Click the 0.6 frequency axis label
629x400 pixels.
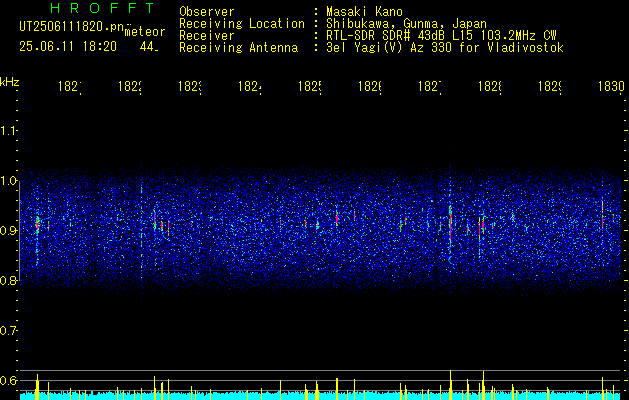[x=8, y=380]
